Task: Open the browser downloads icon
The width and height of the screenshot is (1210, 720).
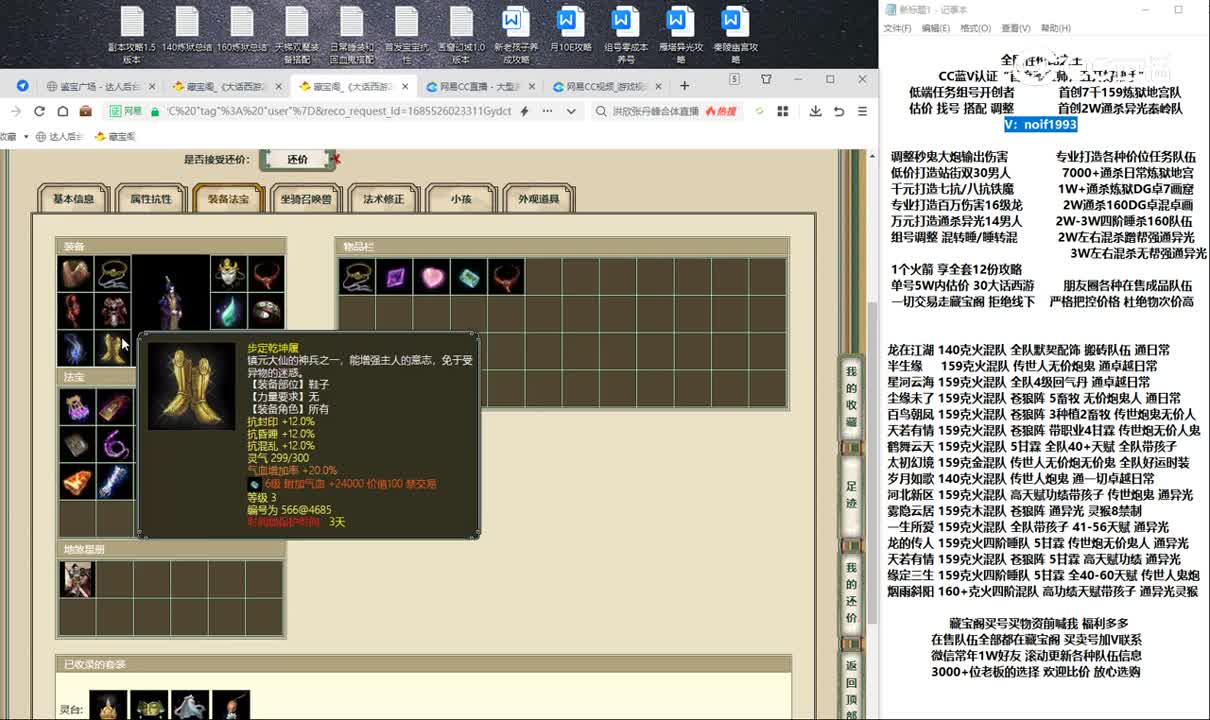Action: point(815,111)
